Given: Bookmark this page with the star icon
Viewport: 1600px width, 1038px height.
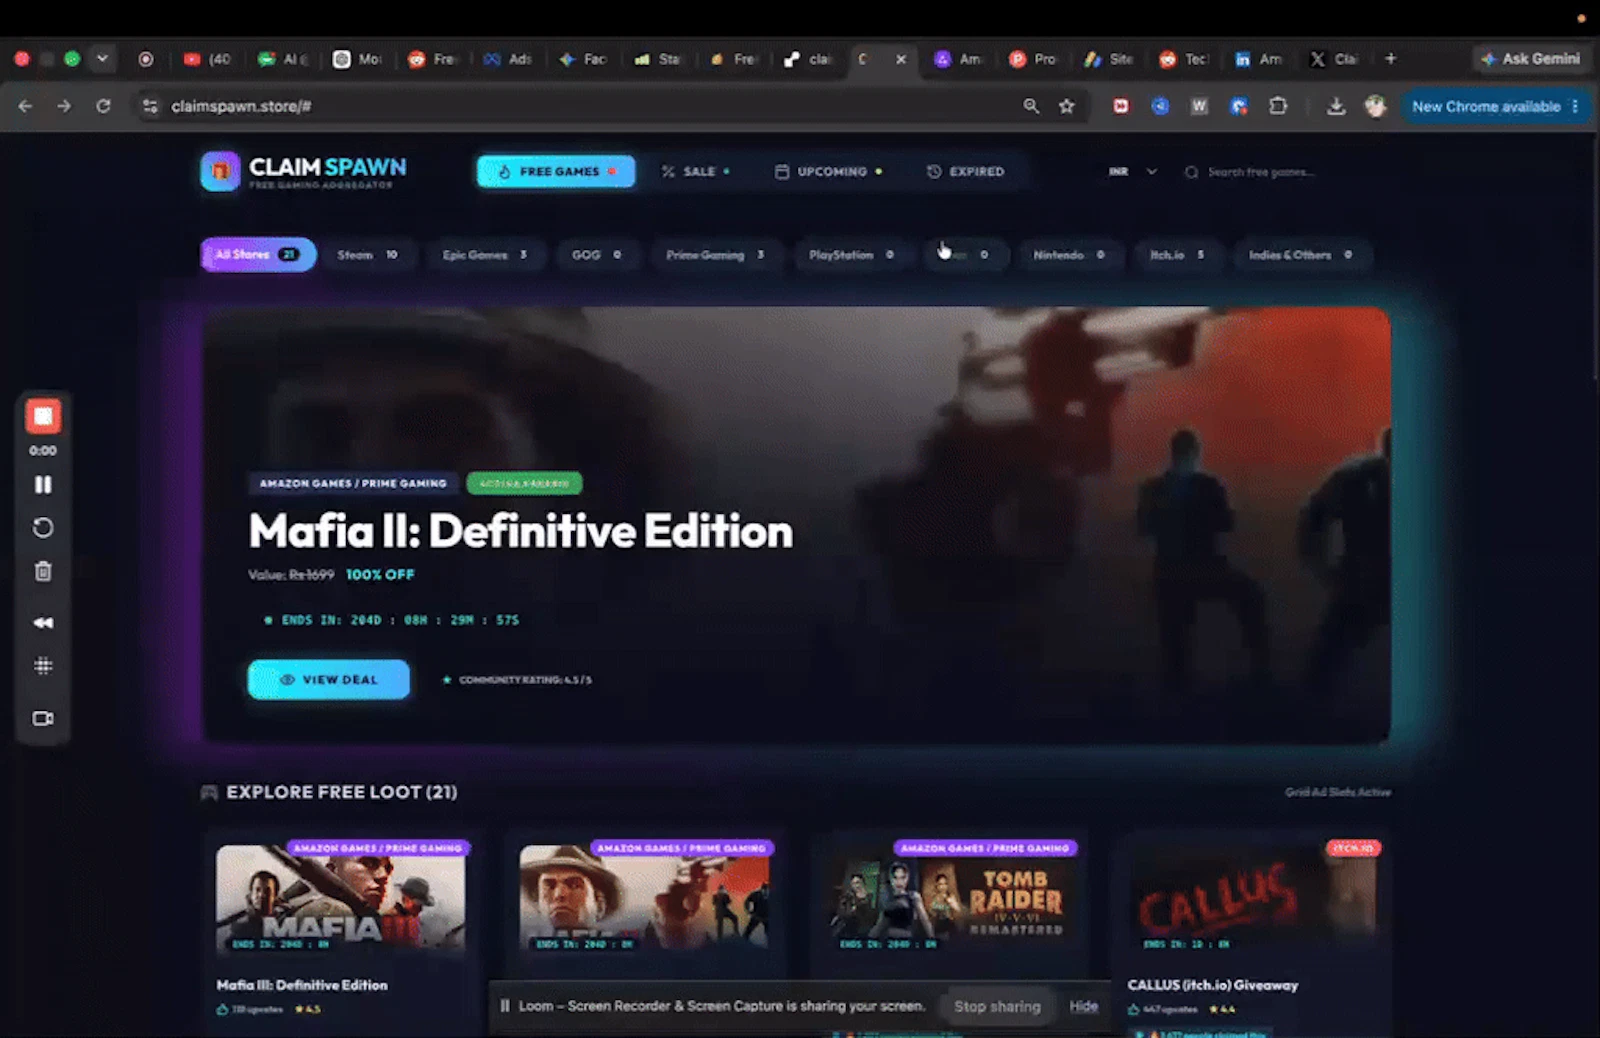Looking at the screenshot, I should pyautogui.click(x=1067, y=106).
